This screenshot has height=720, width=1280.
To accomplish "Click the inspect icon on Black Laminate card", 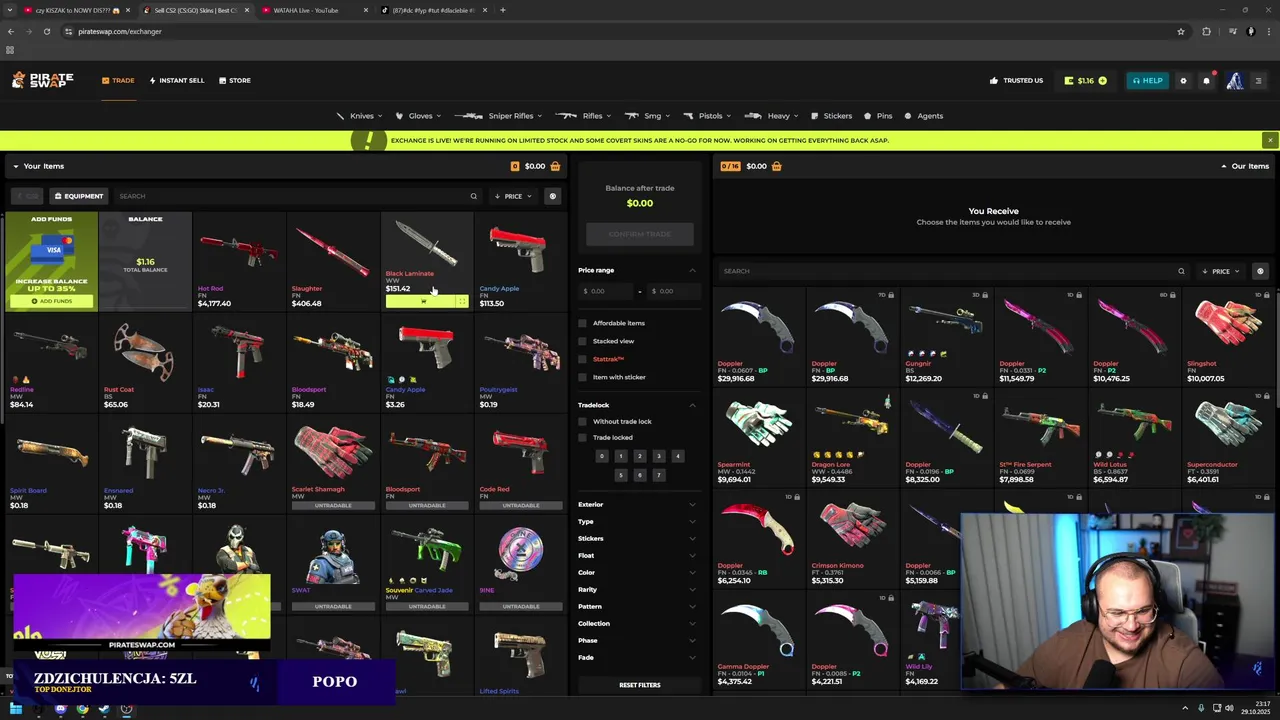I will pyautogui.click(x=462, y=301).
